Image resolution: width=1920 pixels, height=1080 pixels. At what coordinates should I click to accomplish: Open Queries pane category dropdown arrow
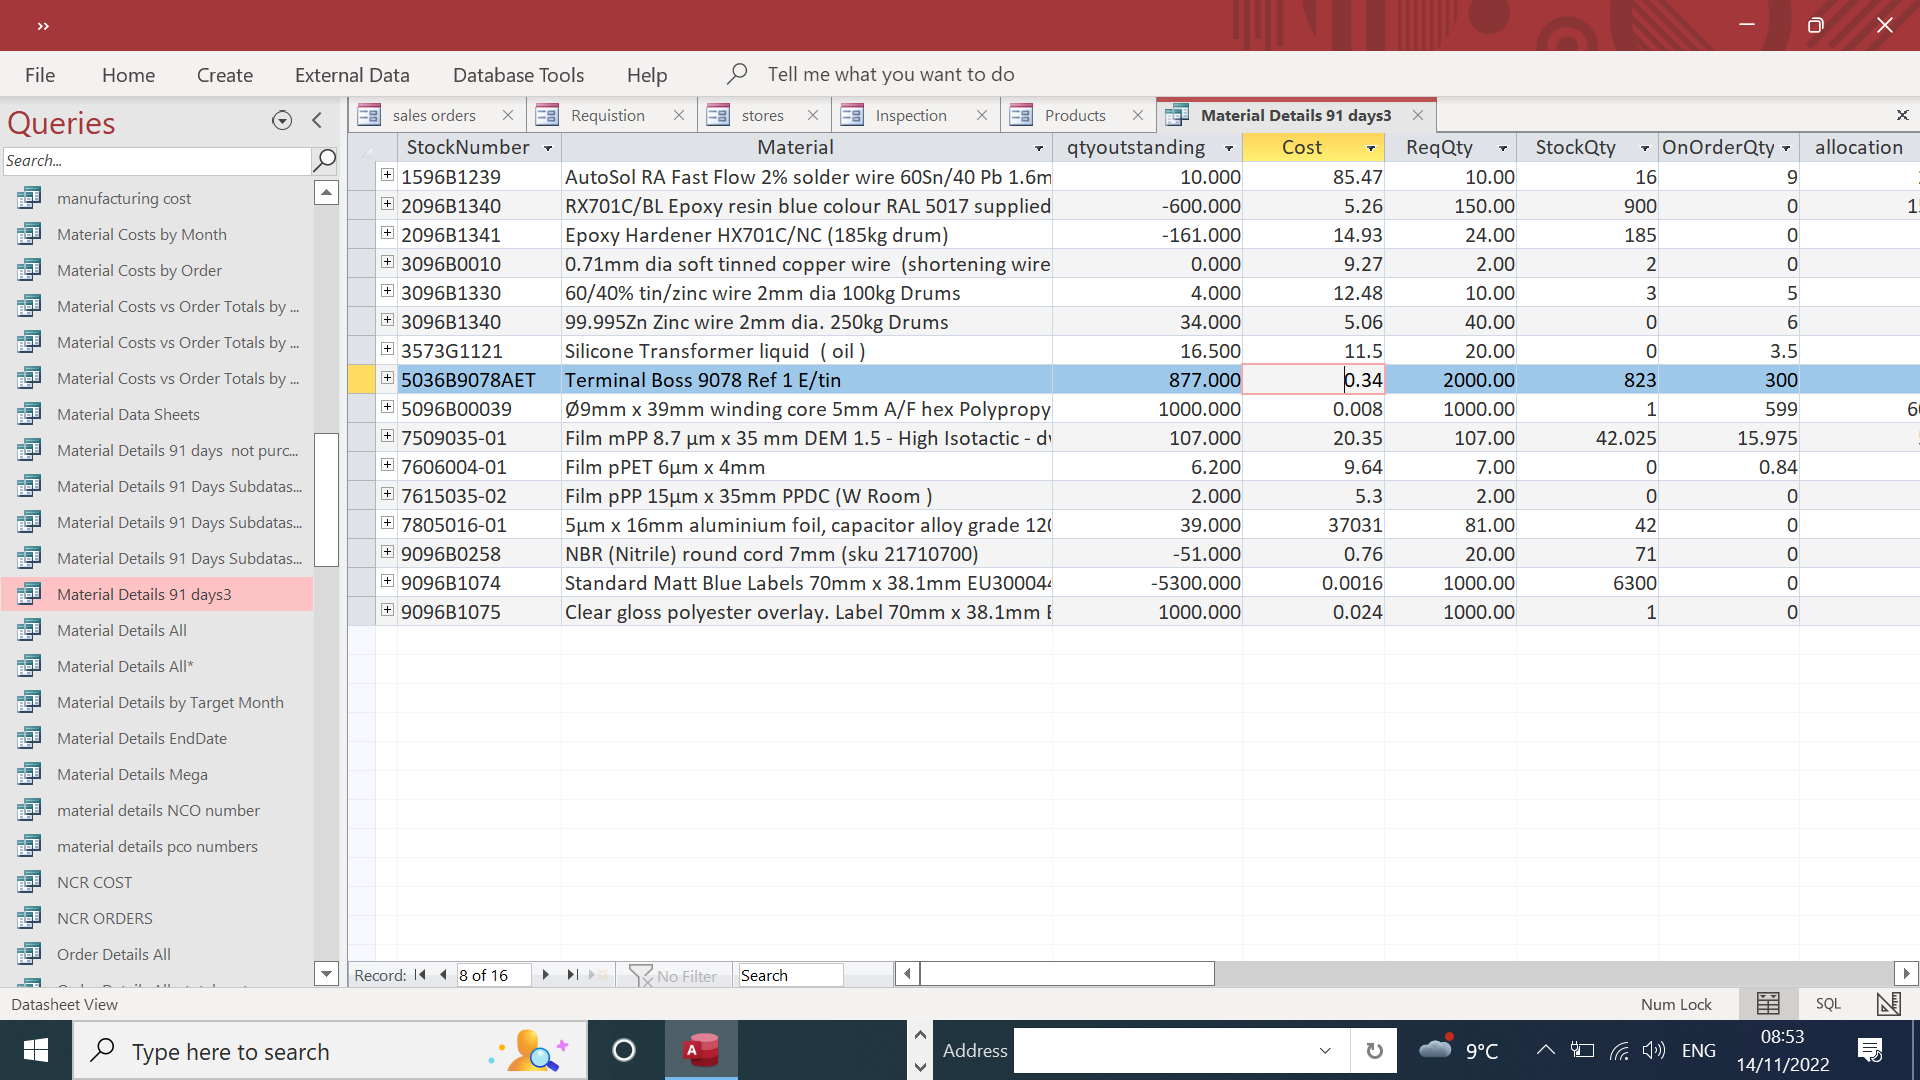click(282, 121)
